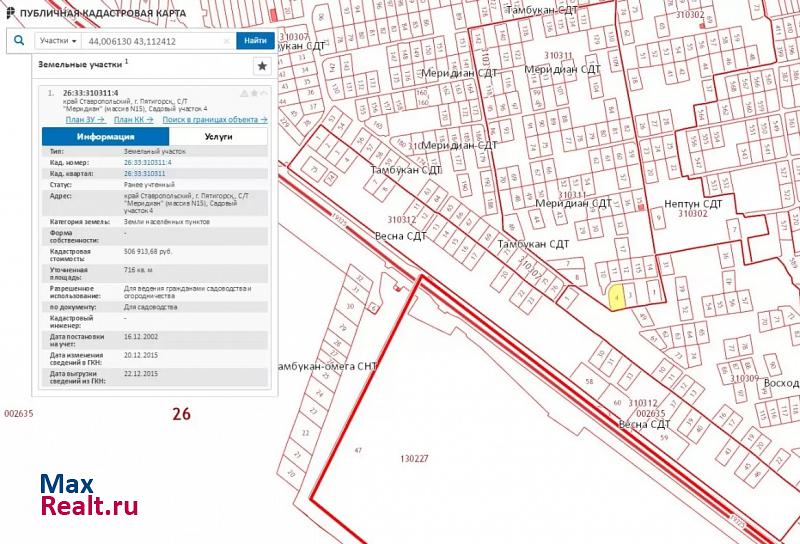Open cadastral quarter link 26:33:310311

tap(144, 173)
